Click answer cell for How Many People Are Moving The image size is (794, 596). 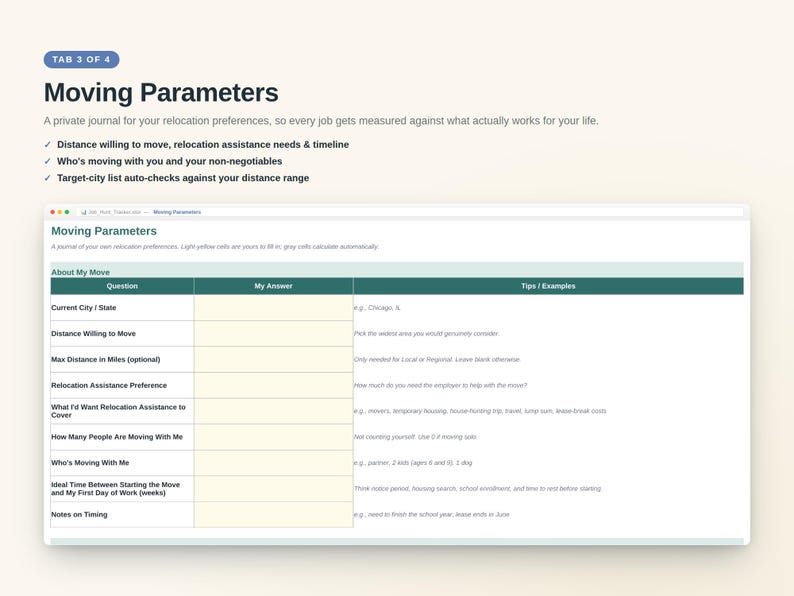[x=273, y=437]
